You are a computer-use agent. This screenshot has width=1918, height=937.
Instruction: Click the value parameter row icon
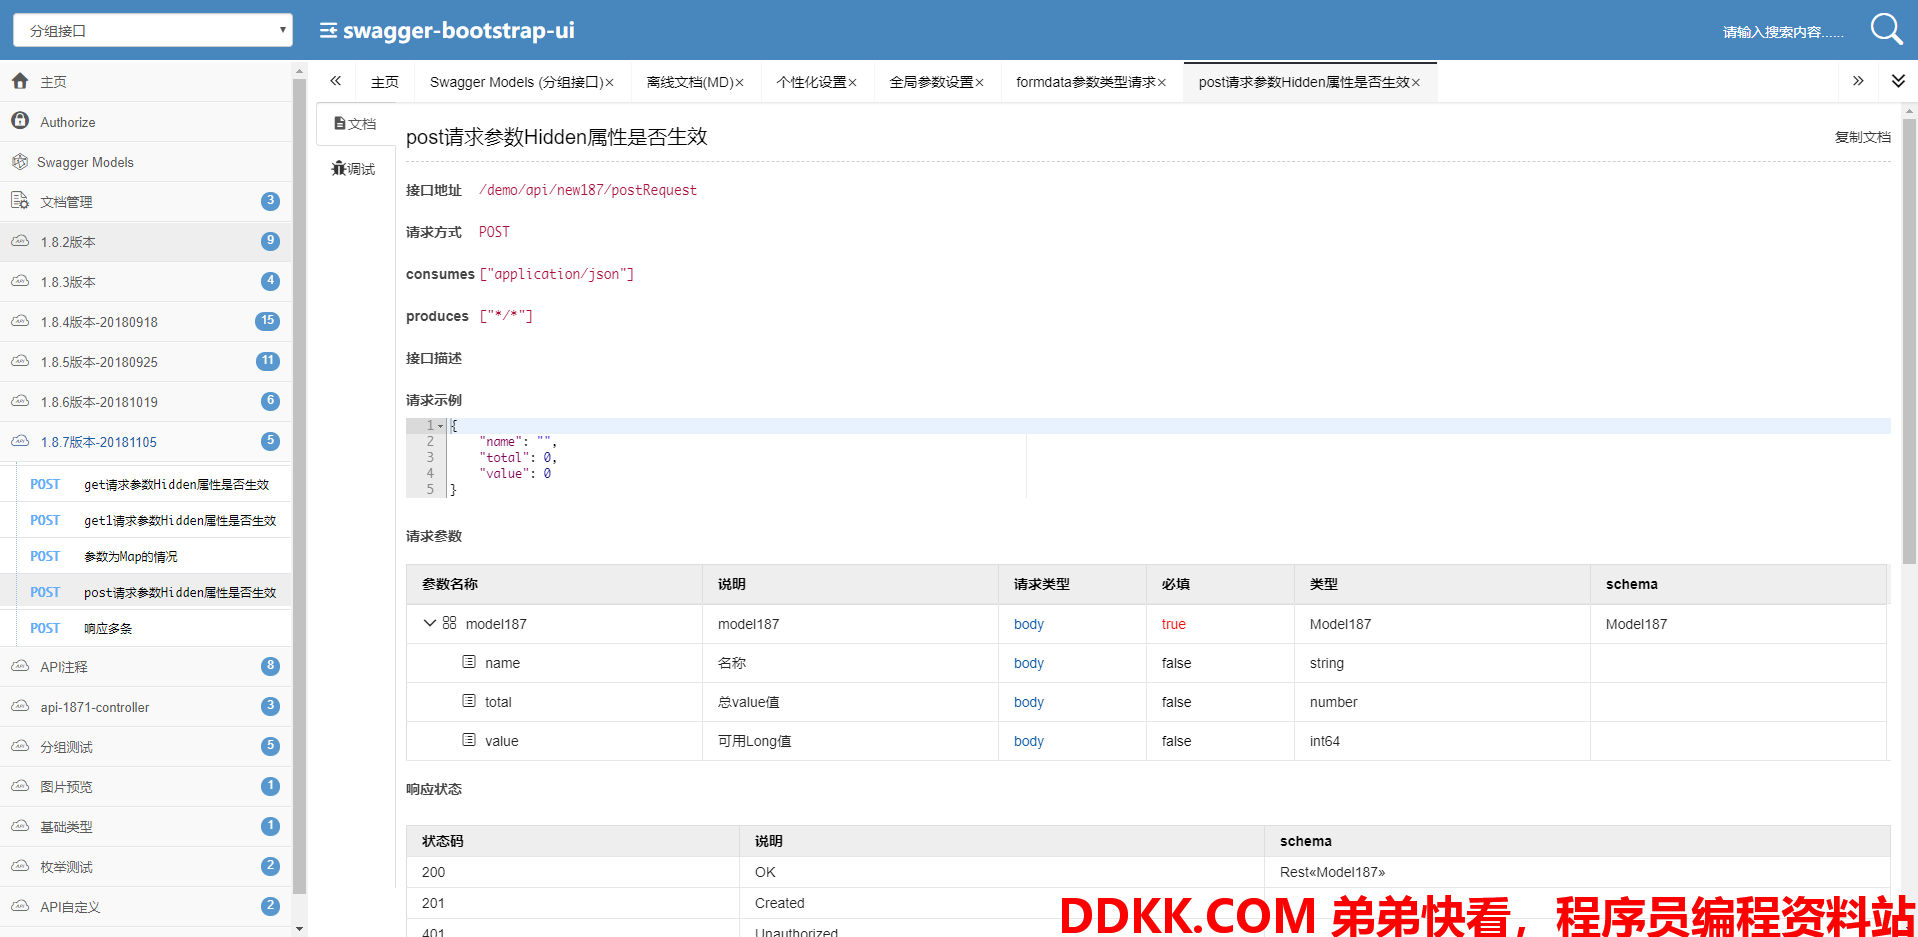click(x=469, y=740)
